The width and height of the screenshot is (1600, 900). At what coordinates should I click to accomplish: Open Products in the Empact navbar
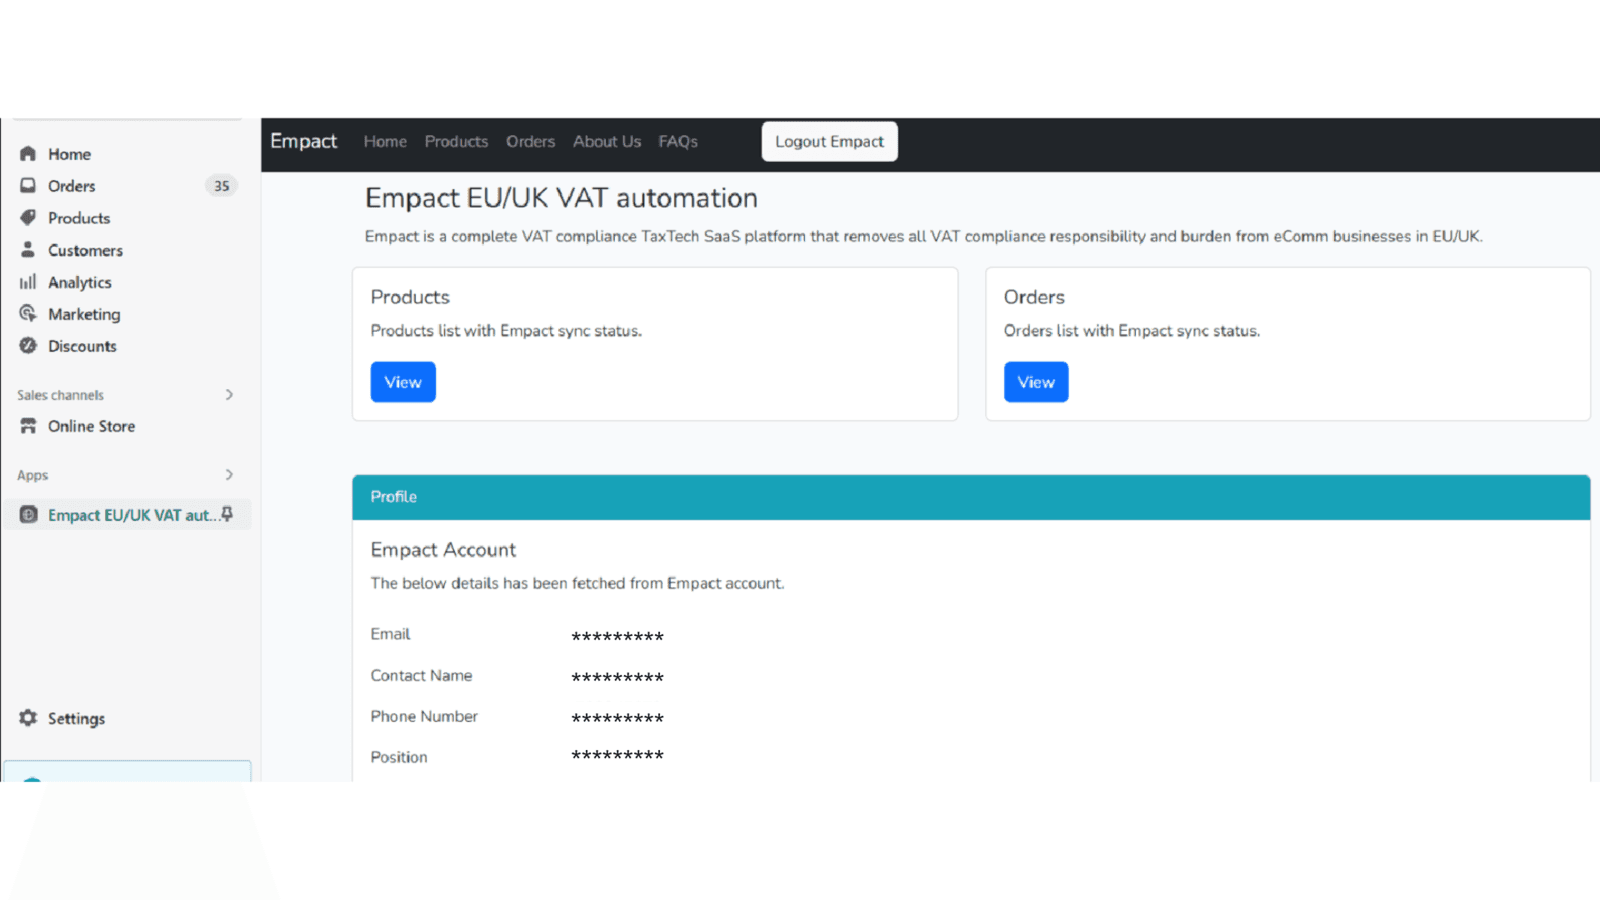click(456, 142)
